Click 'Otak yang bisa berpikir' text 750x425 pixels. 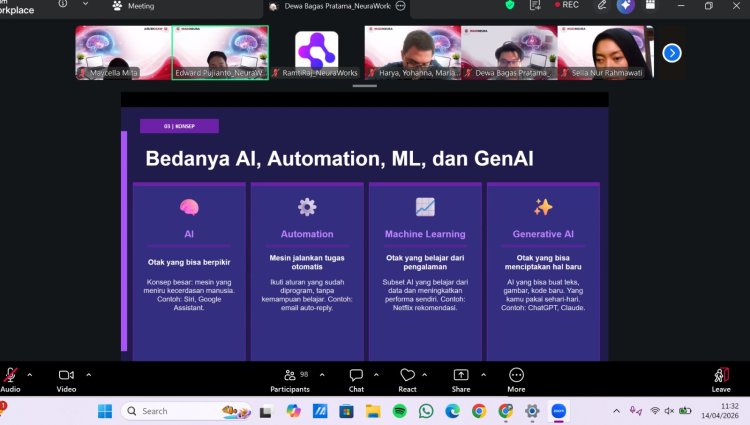(x=189, y=262)
